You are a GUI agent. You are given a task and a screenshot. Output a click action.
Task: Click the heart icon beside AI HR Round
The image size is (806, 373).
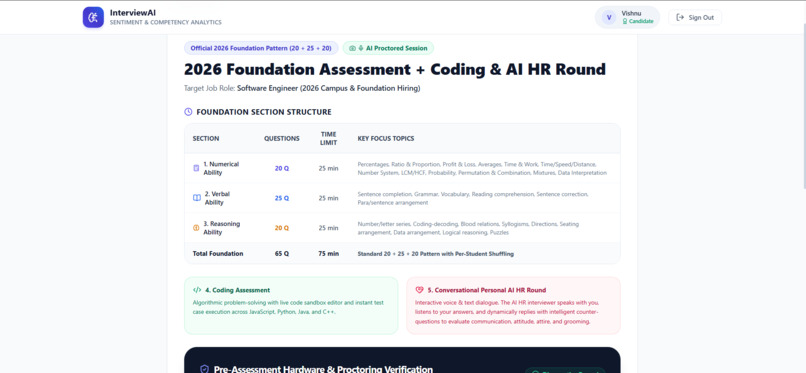point(419,290)
